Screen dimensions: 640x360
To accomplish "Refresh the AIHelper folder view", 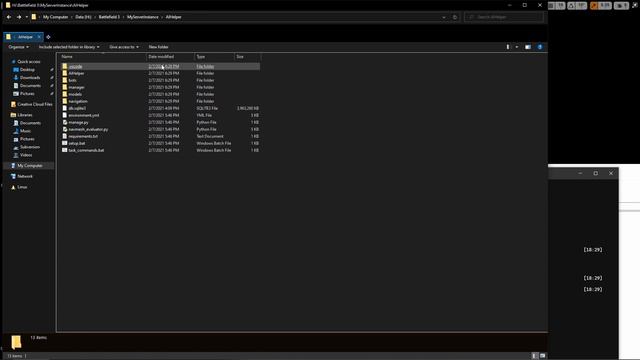I will (x=455, y=17).
